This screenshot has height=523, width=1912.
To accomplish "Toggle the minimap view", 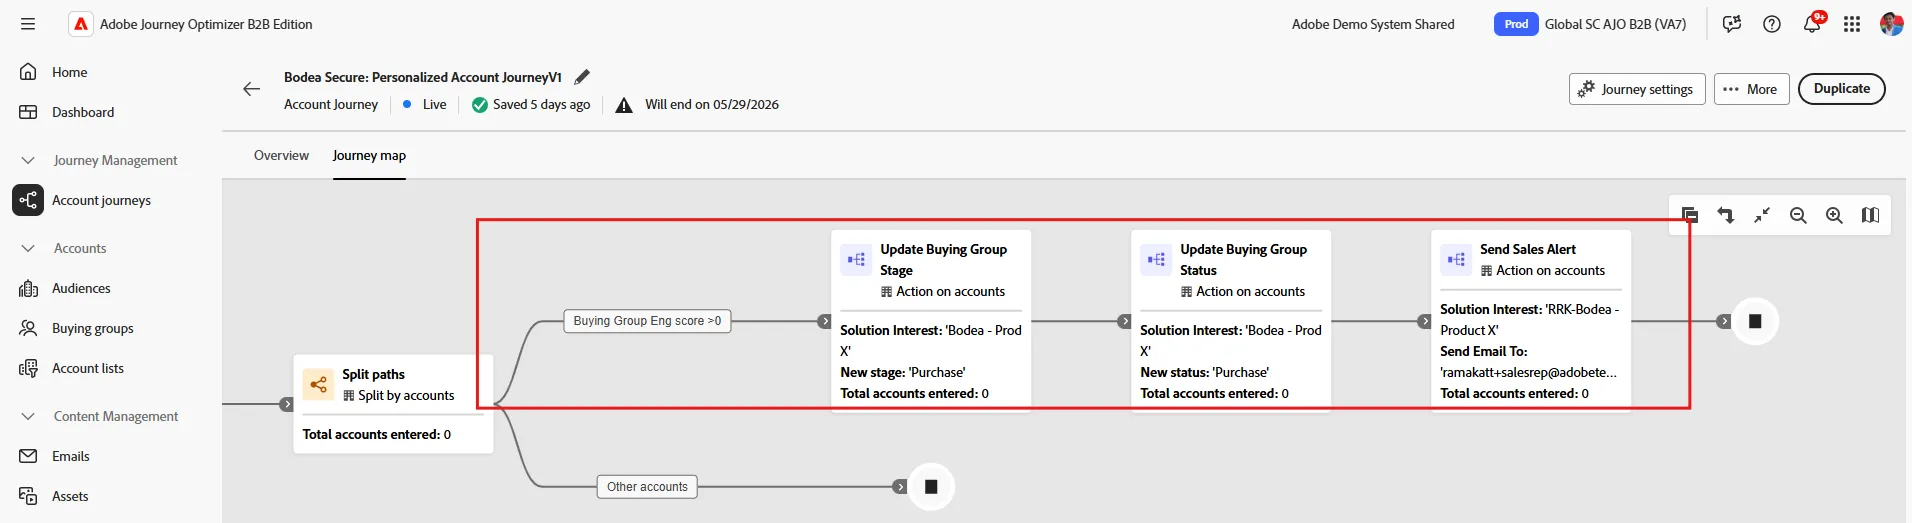I will tap(1870, 215).
